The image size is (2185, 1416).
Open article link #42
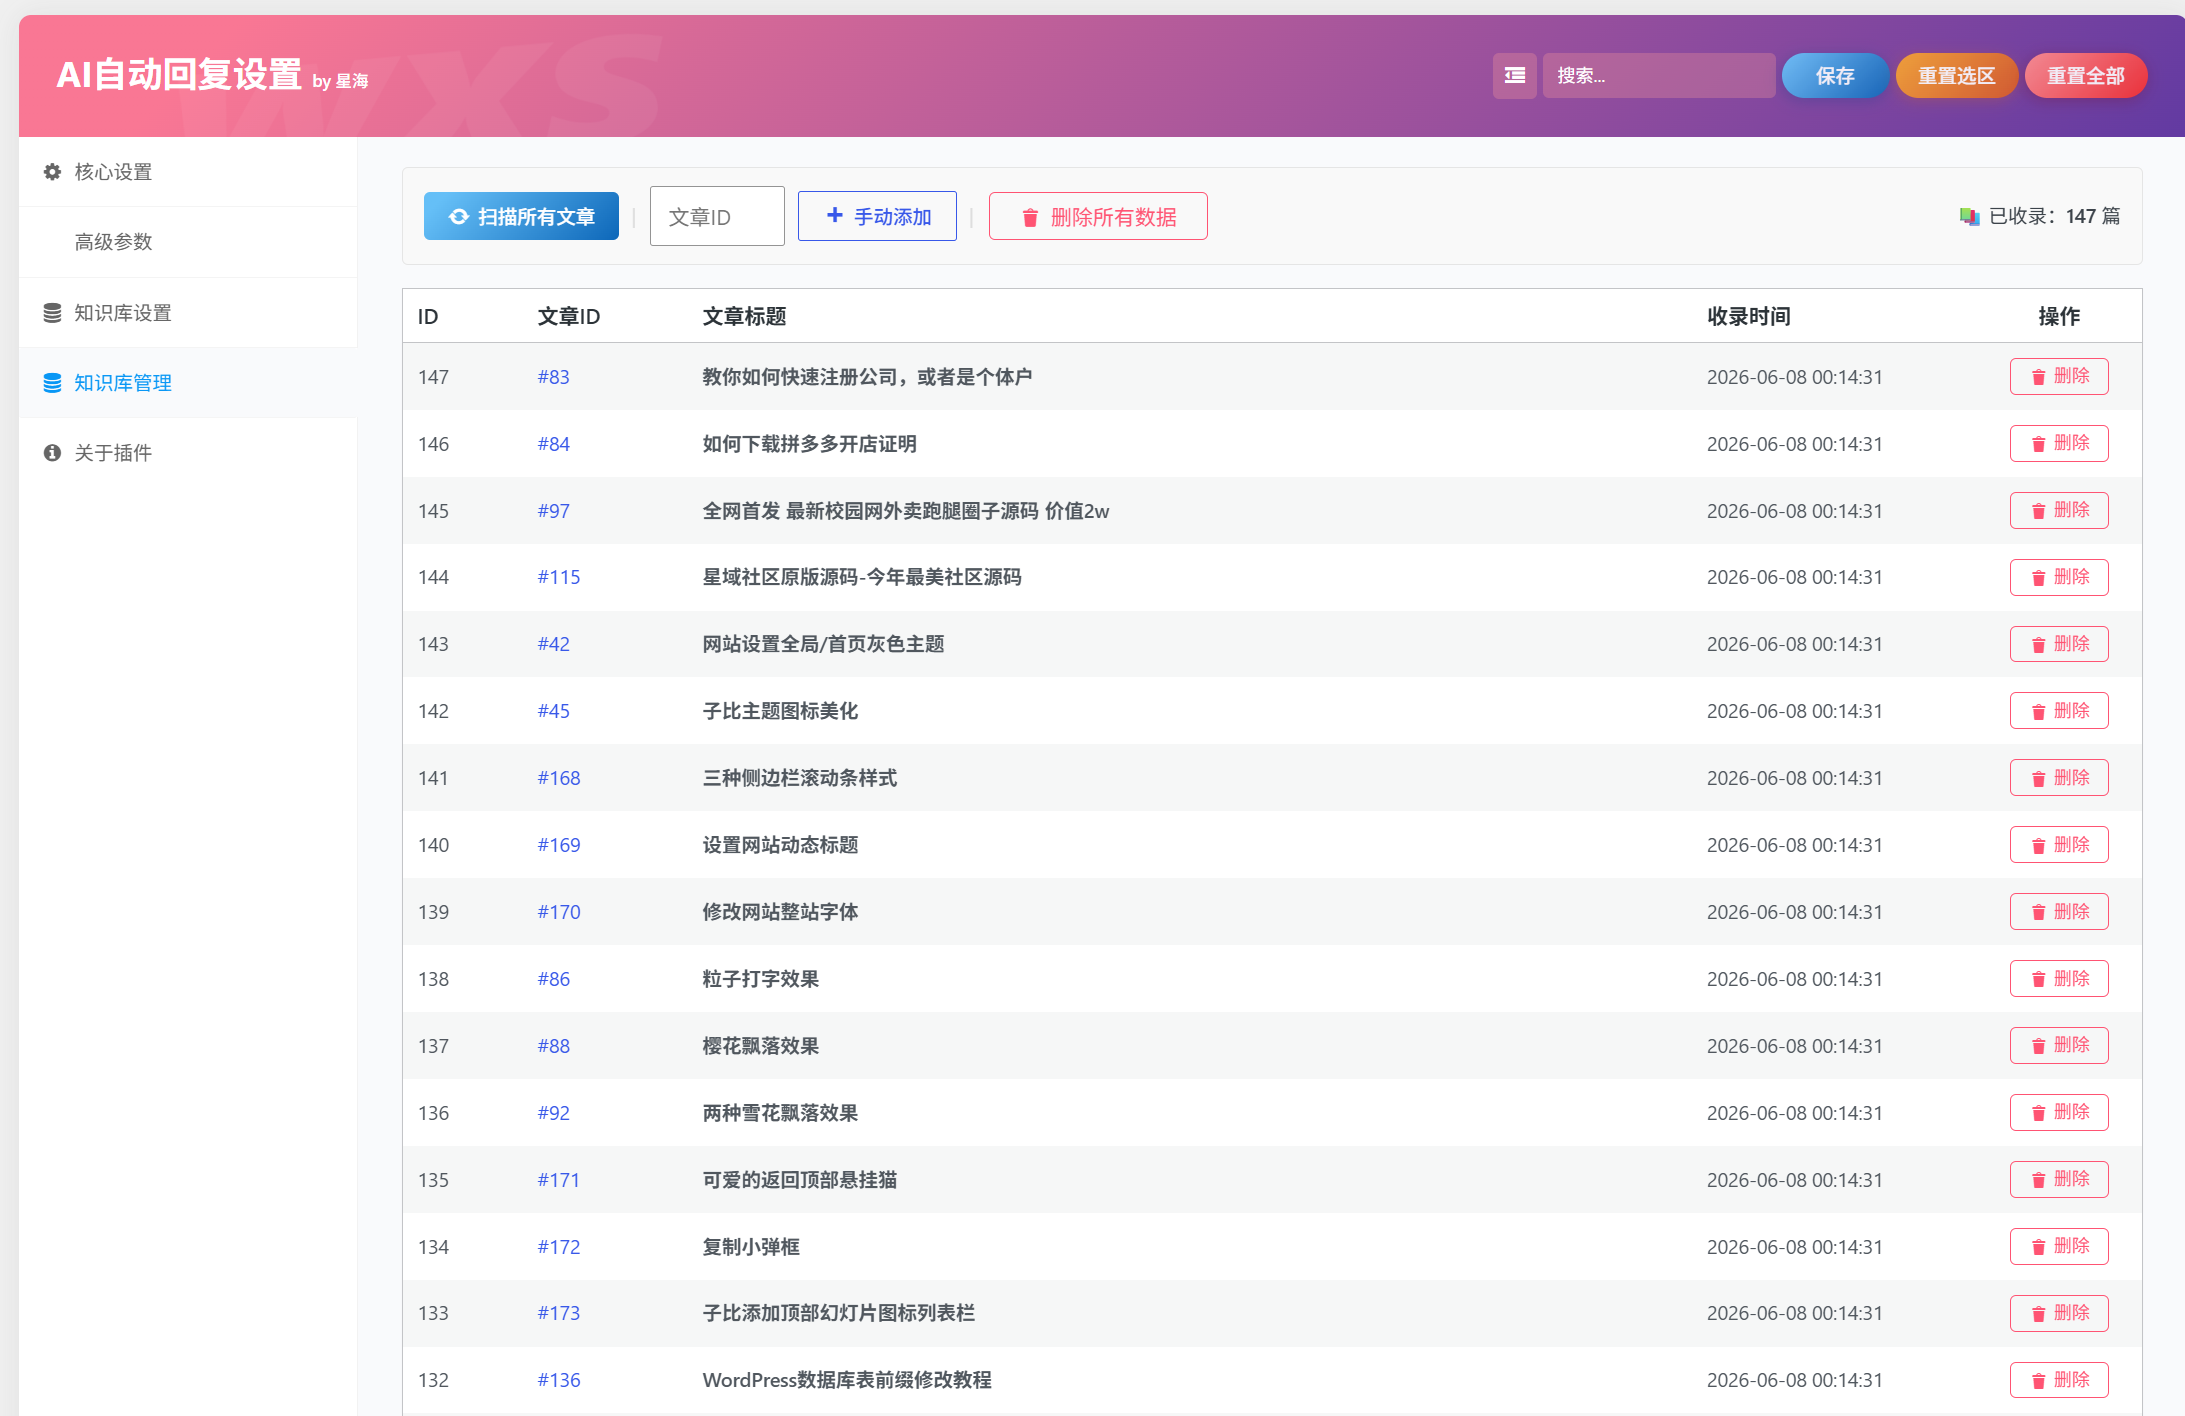pos(553,644)
